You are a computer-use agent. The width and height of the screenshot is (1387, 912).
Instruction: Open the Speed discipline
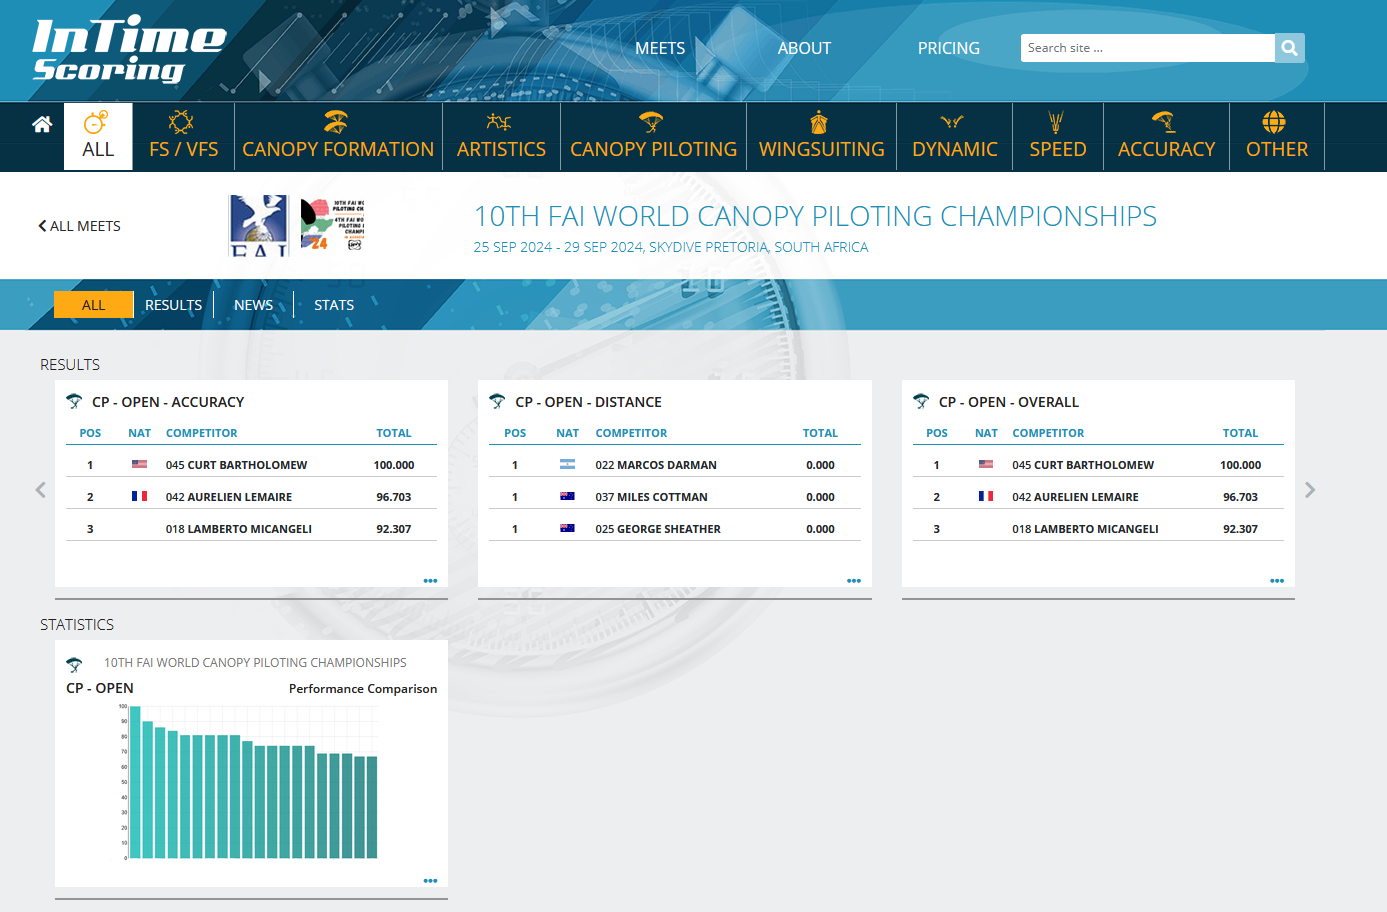coord(1058,137)
